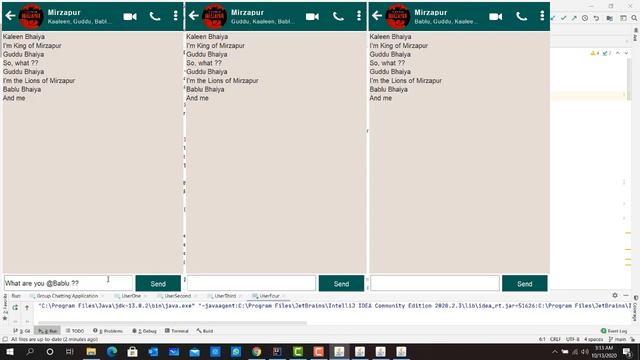
Task: Click the '4 spaces' indent status
Action: point(593,339)
